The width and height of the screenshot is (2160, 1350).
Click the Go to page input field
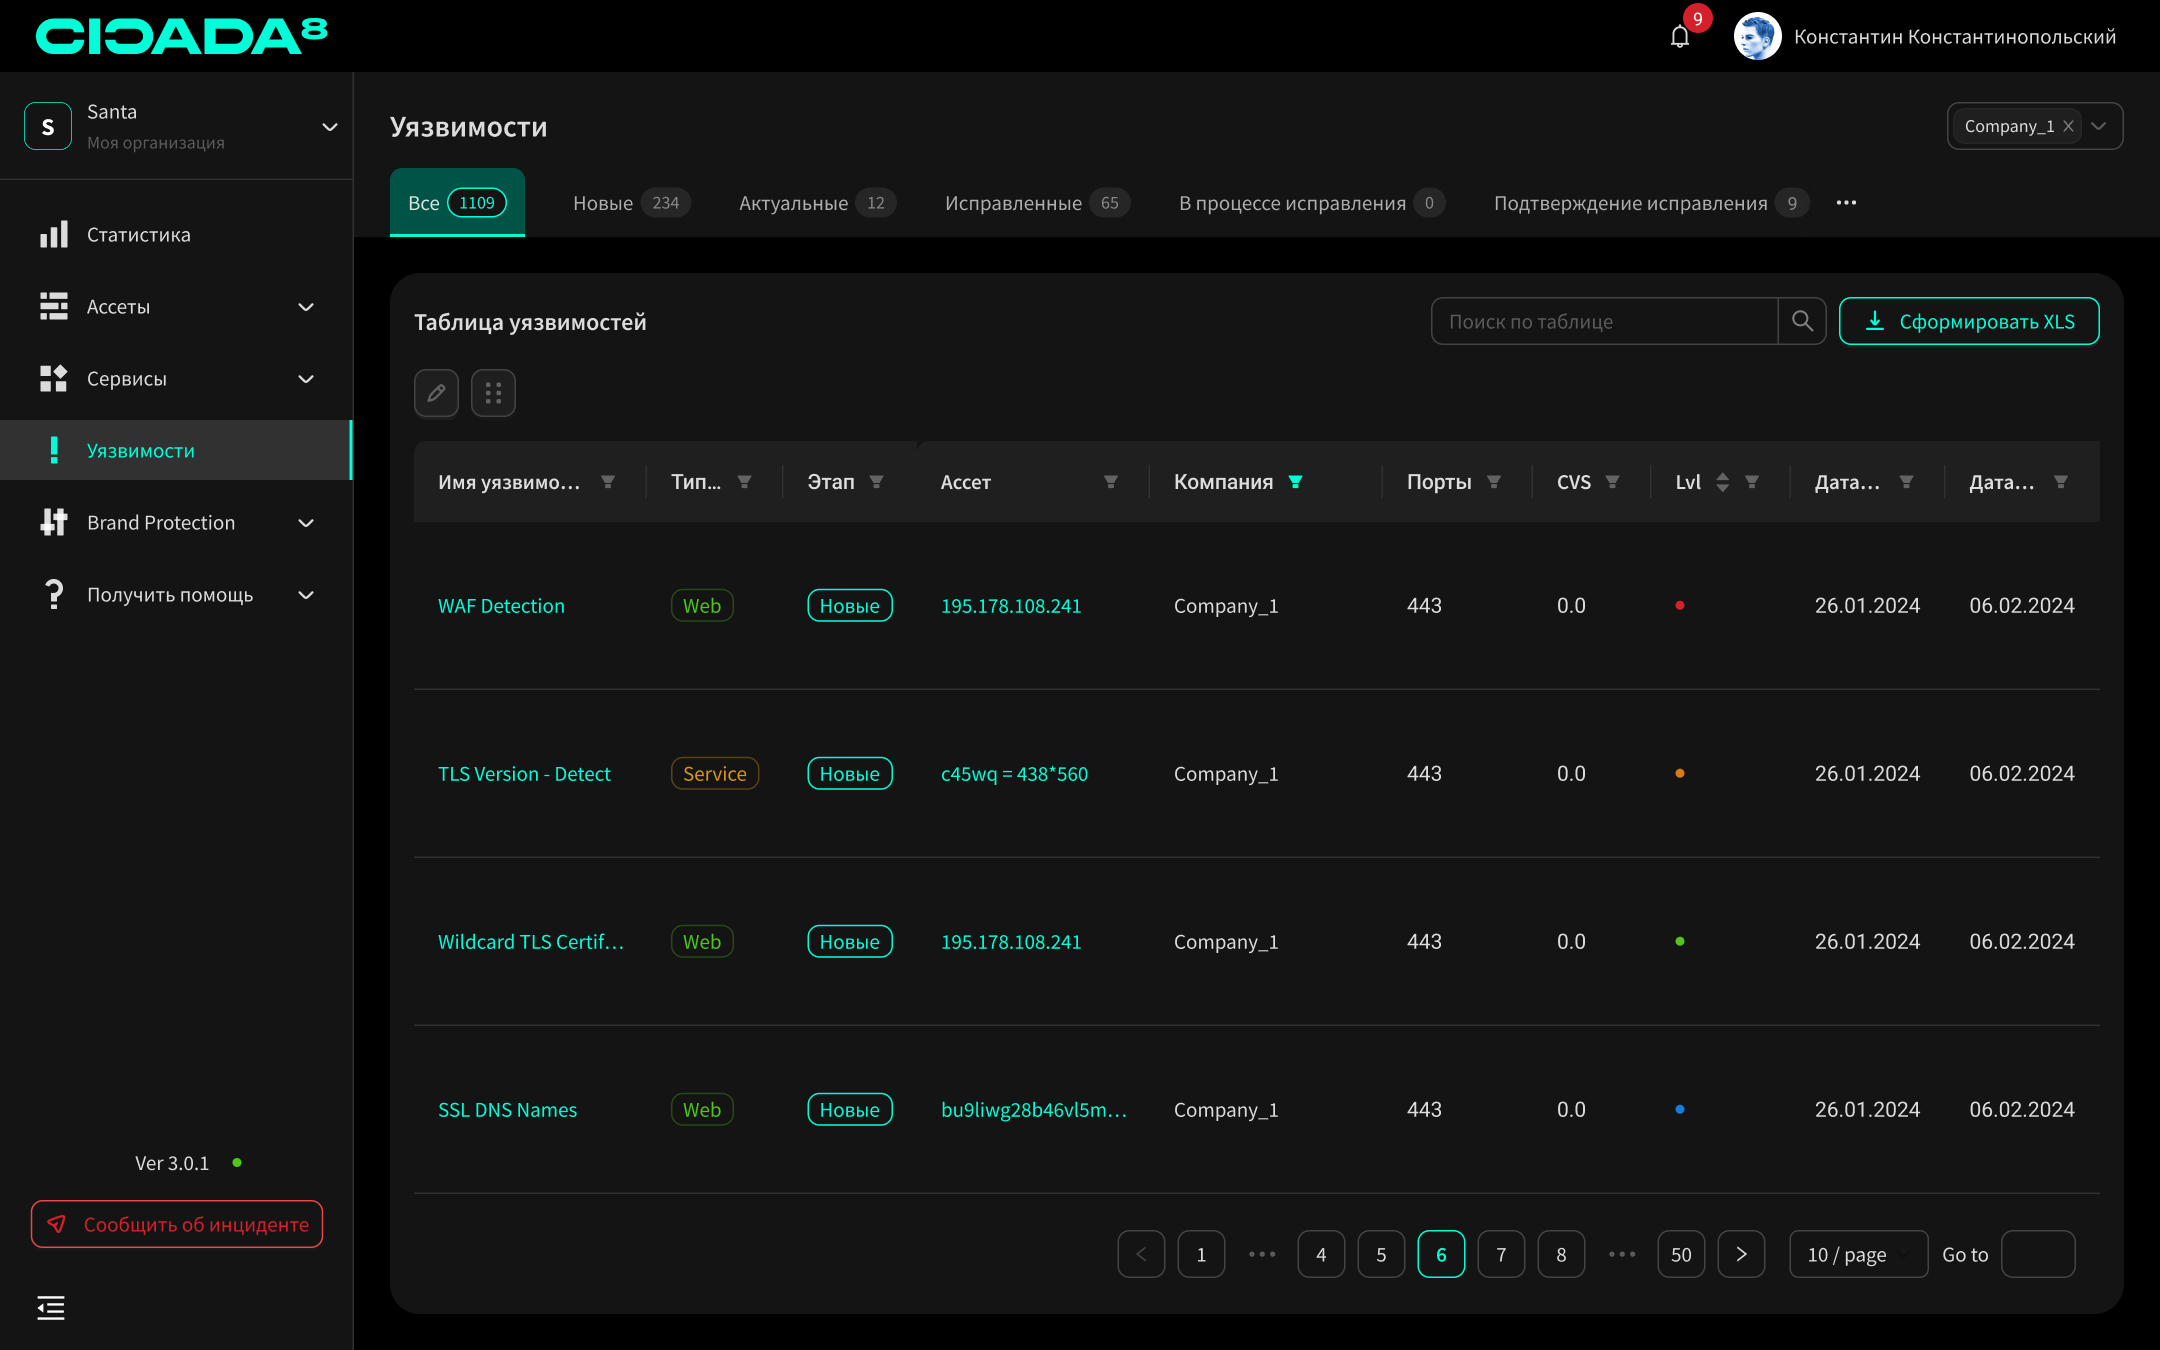(2037, 1254)
